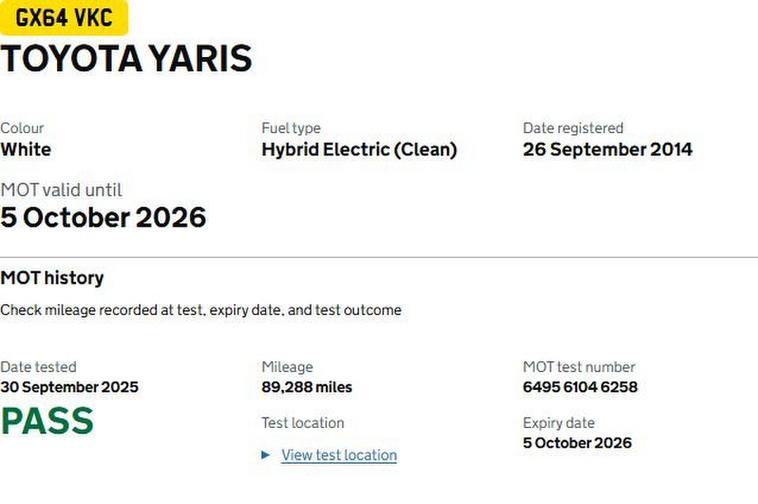Click the Hybrid Electric (Clean) fuel value

(359, 150)
